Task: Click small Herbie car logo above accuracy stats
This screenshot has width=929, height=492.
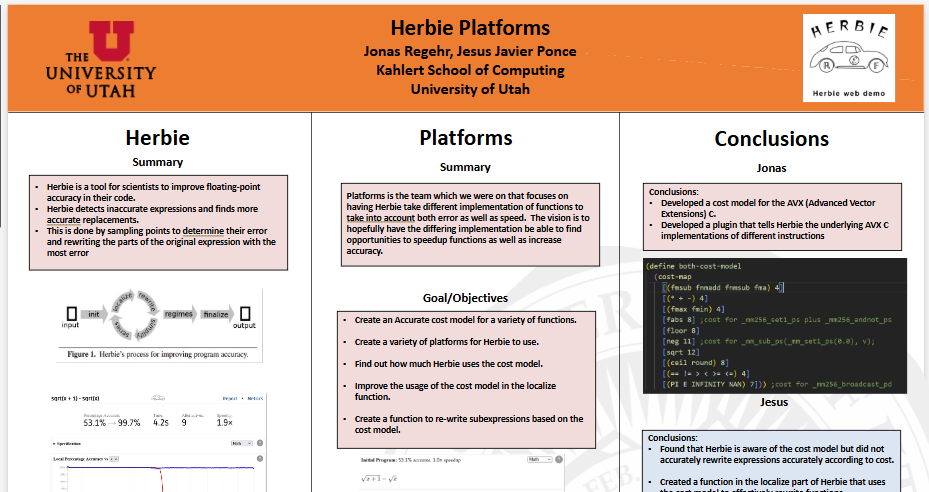Action: [158, 398]
